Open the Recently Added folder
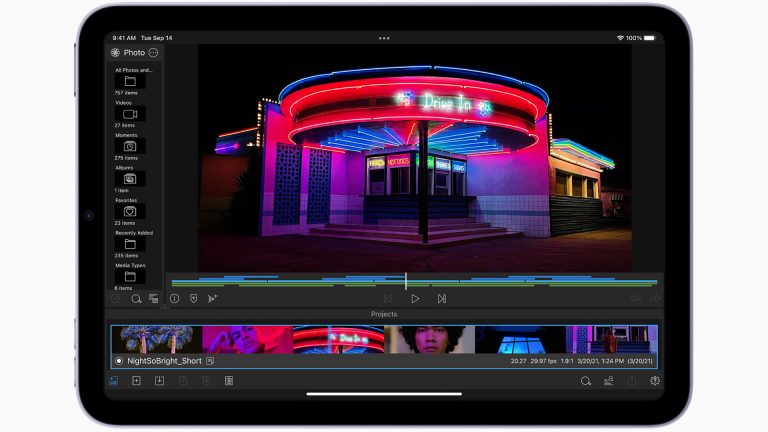The width and height of the screenshot is (768, 432). pyautogui.click(x=130, y=243)
